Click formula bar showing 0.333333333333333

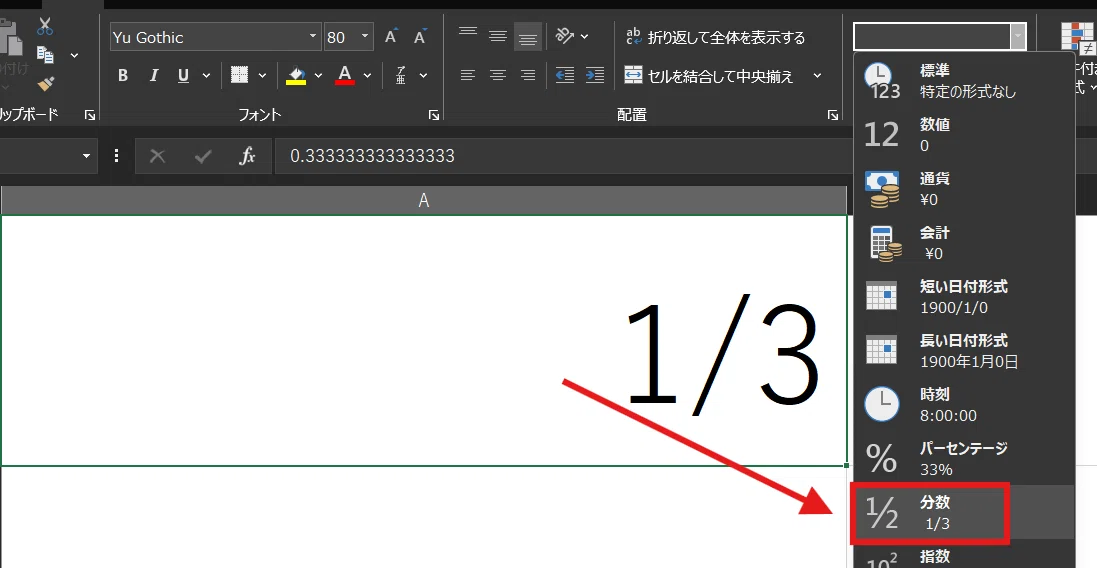click(563, 156)
